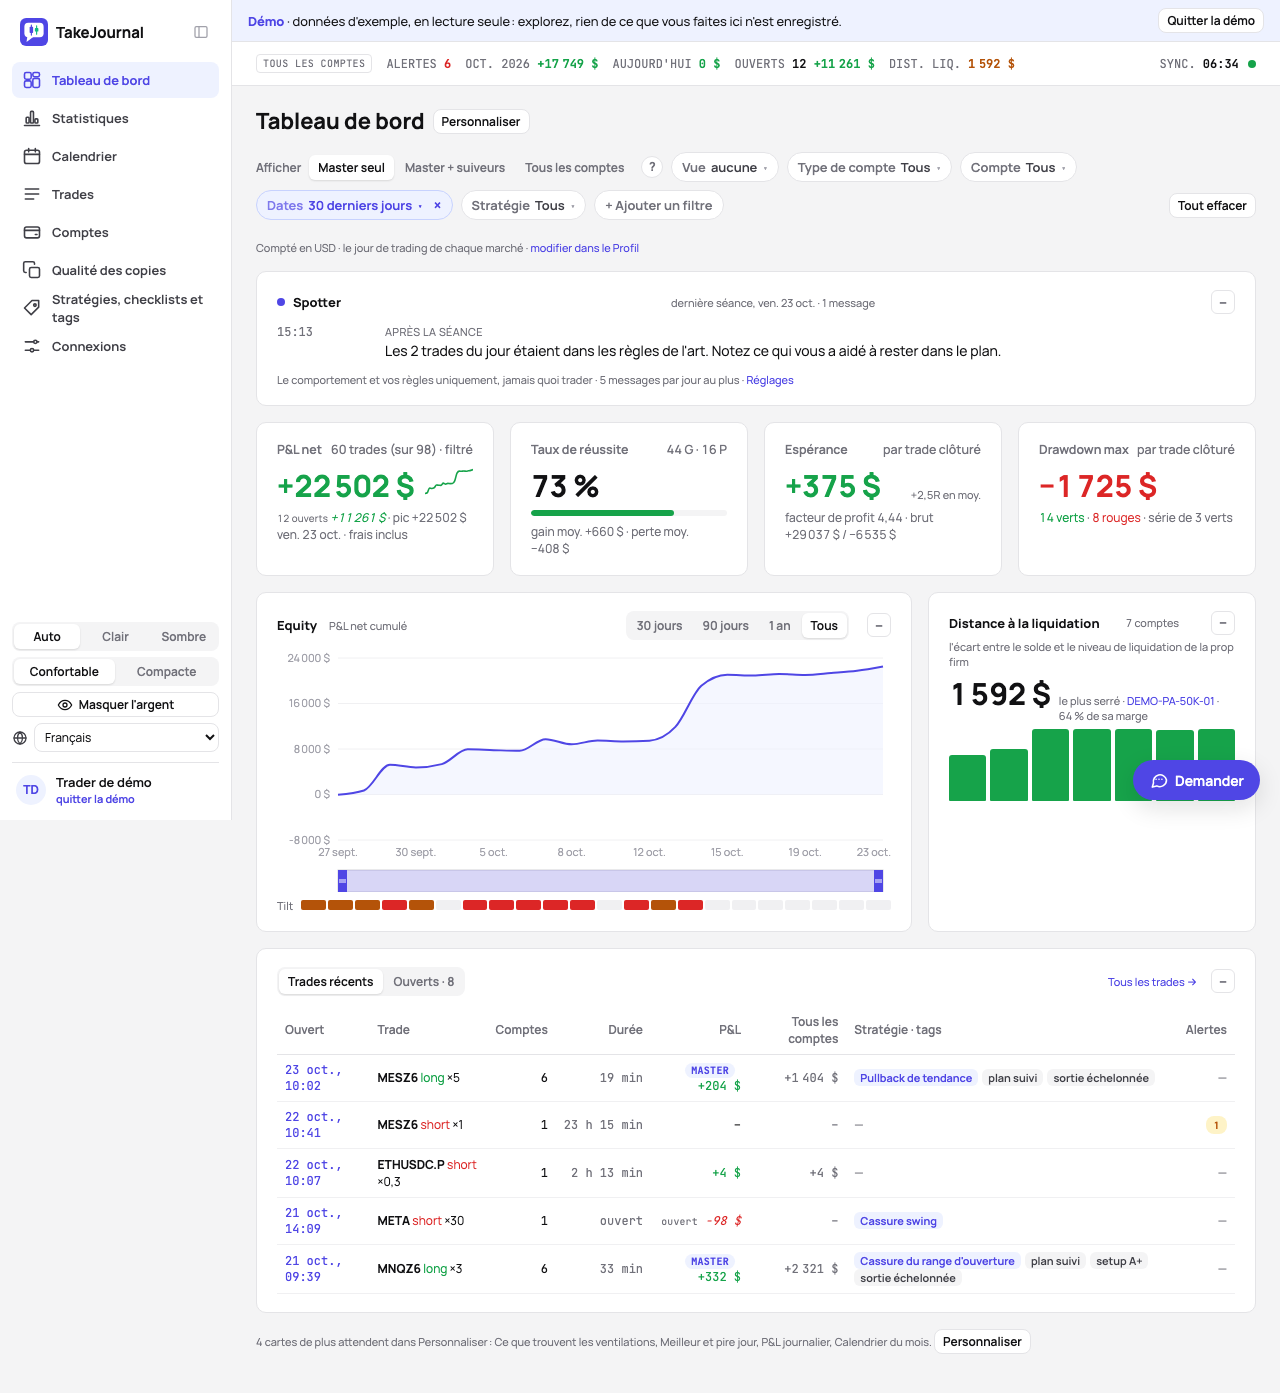Open the Connexions page
Screen dimensions: 1280x1393
[115, 346]
